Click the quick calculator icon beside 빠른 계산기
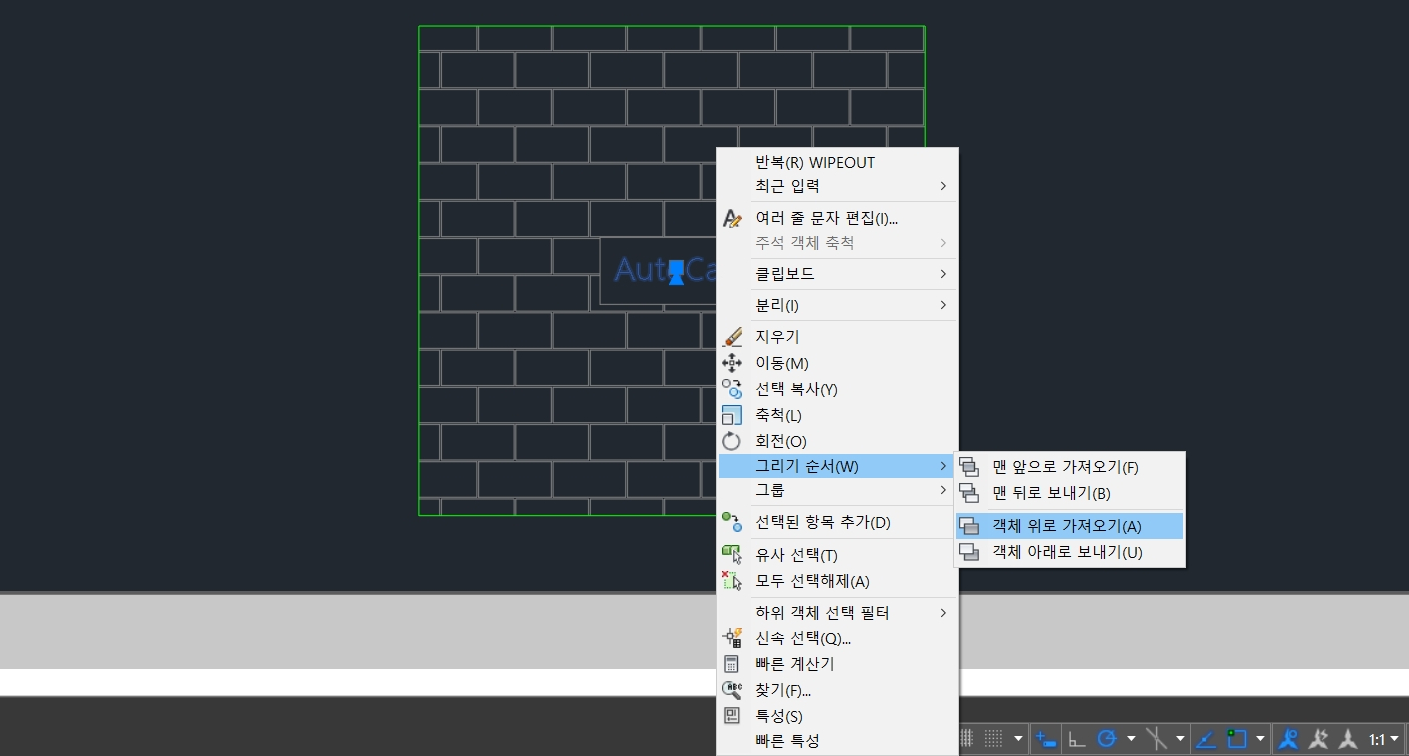Viewport: 1409px width, 756px height. [x=732, y=663]
